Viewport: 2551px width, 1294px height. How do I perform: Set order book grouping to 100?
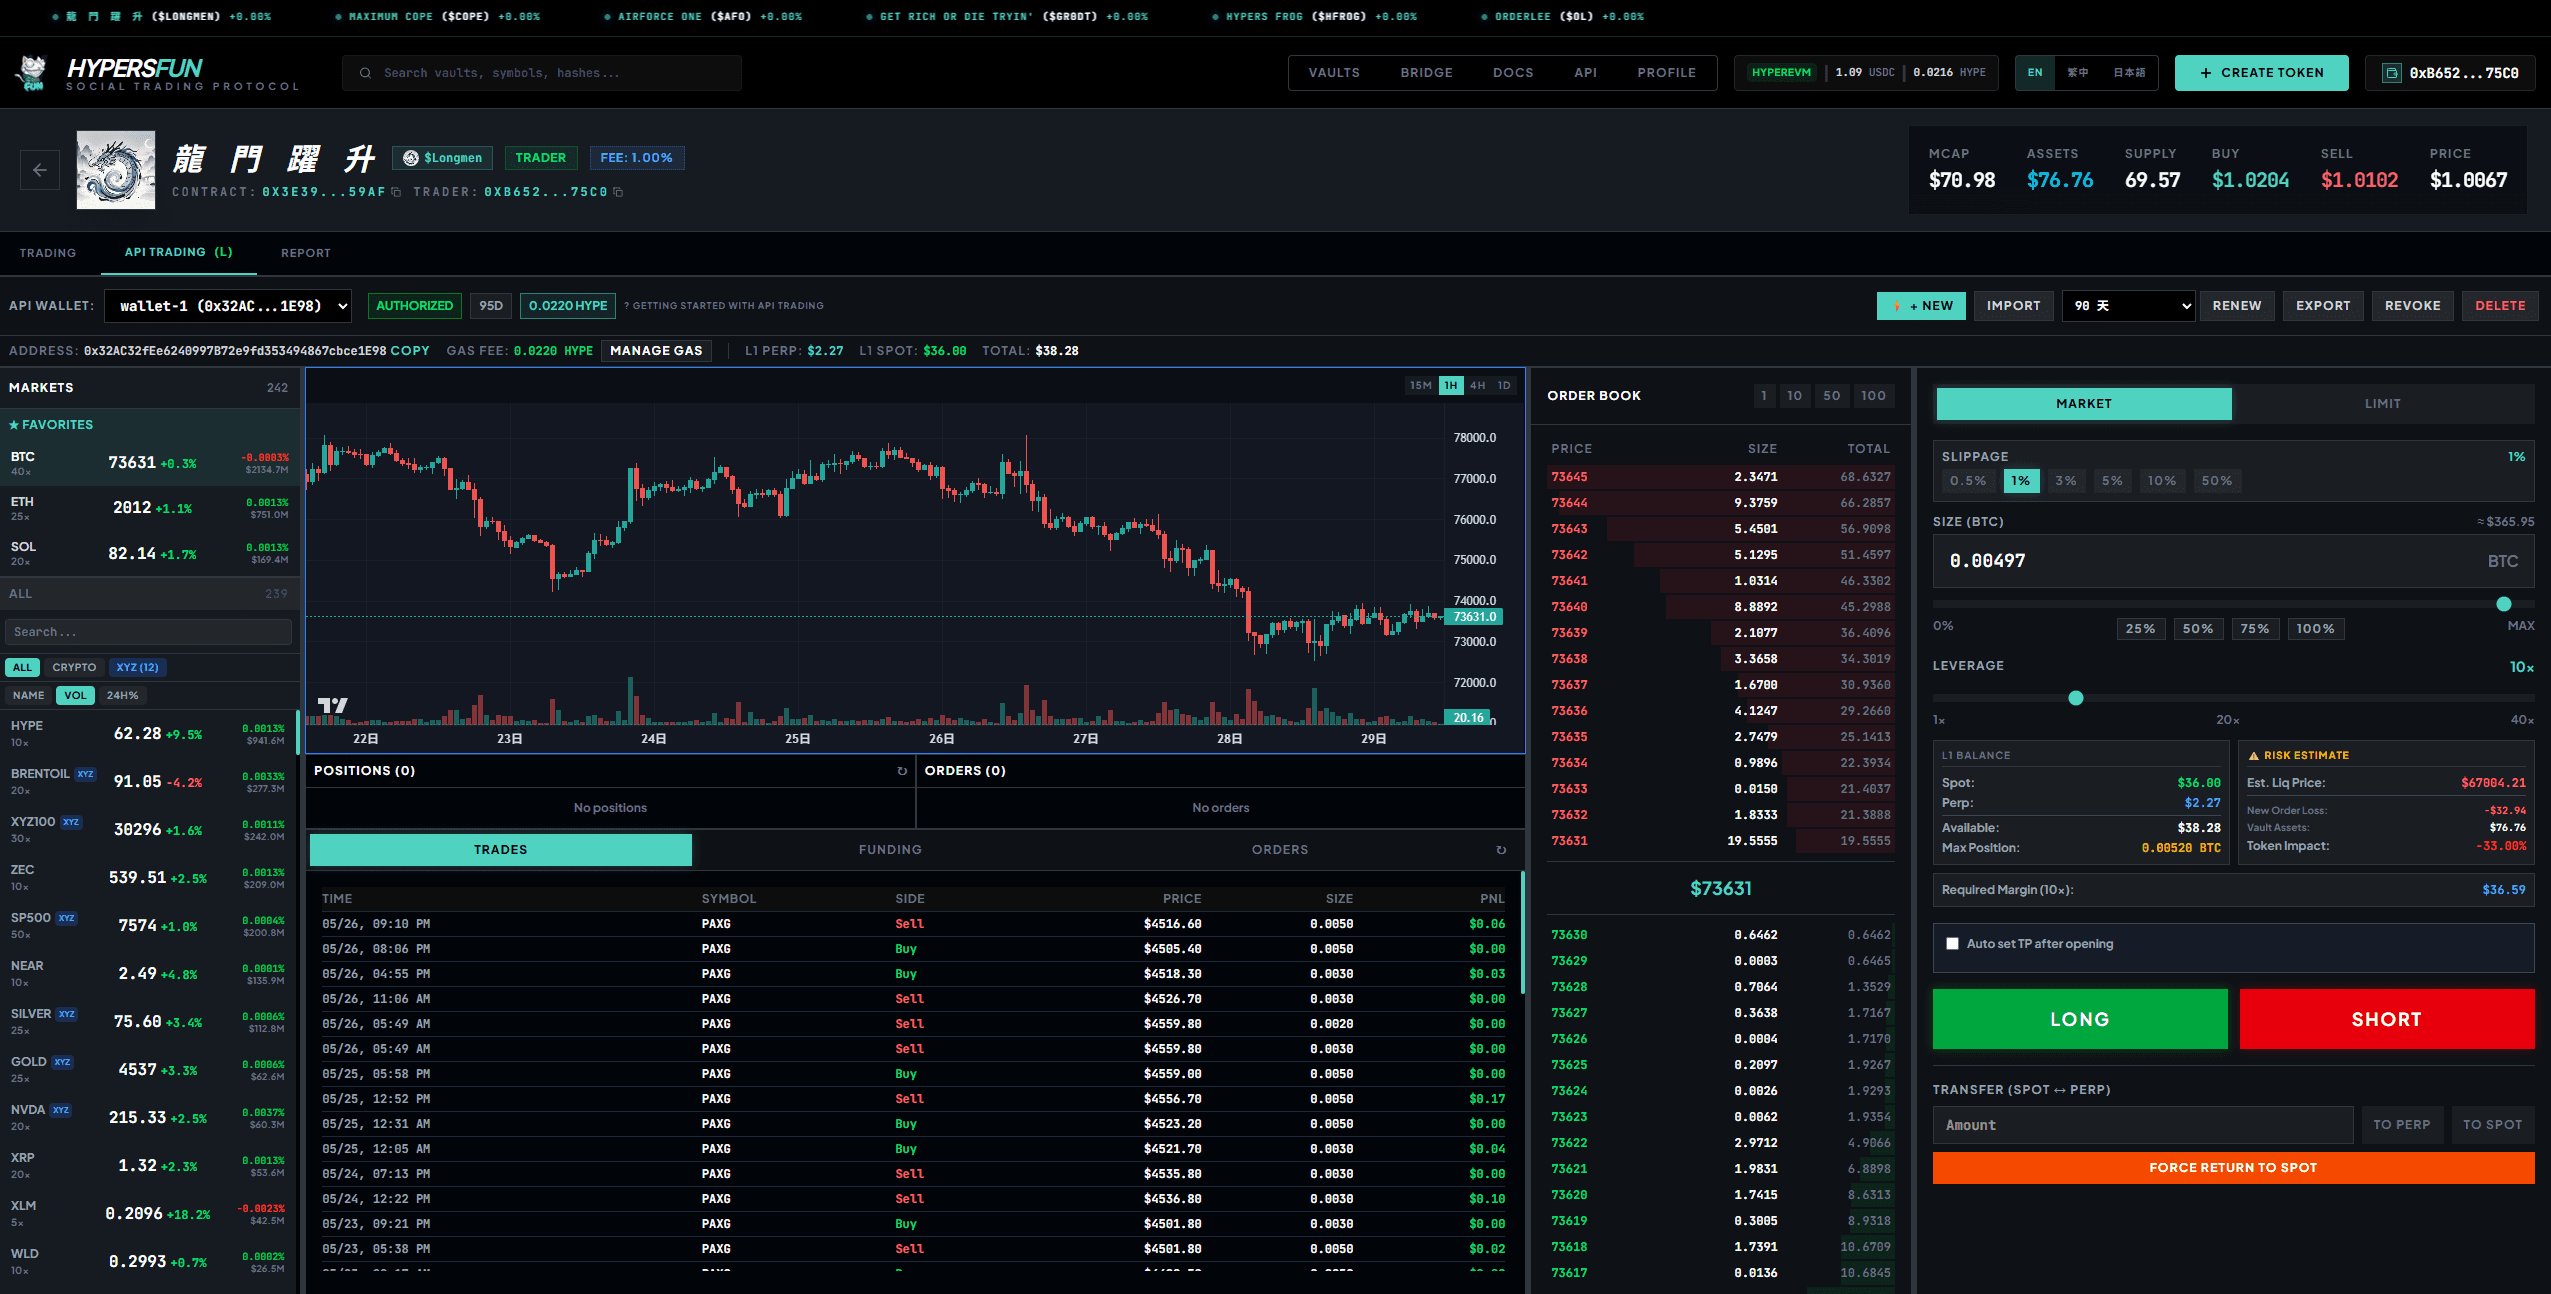(1873, 396)
